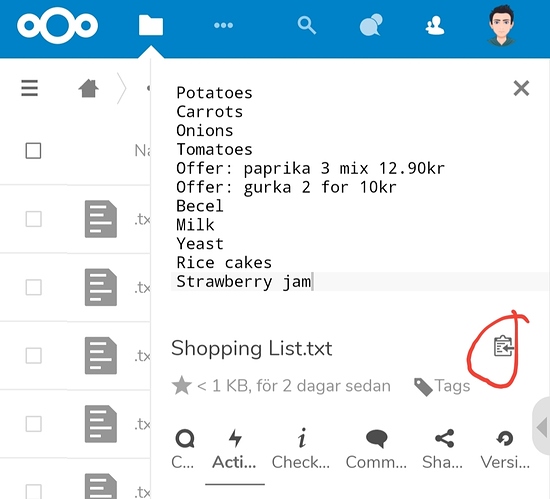This screenshot has width=550, height=499.
Task: Toggle the favorite star for Shopping List.txt
Action: (x=182, y=385)
